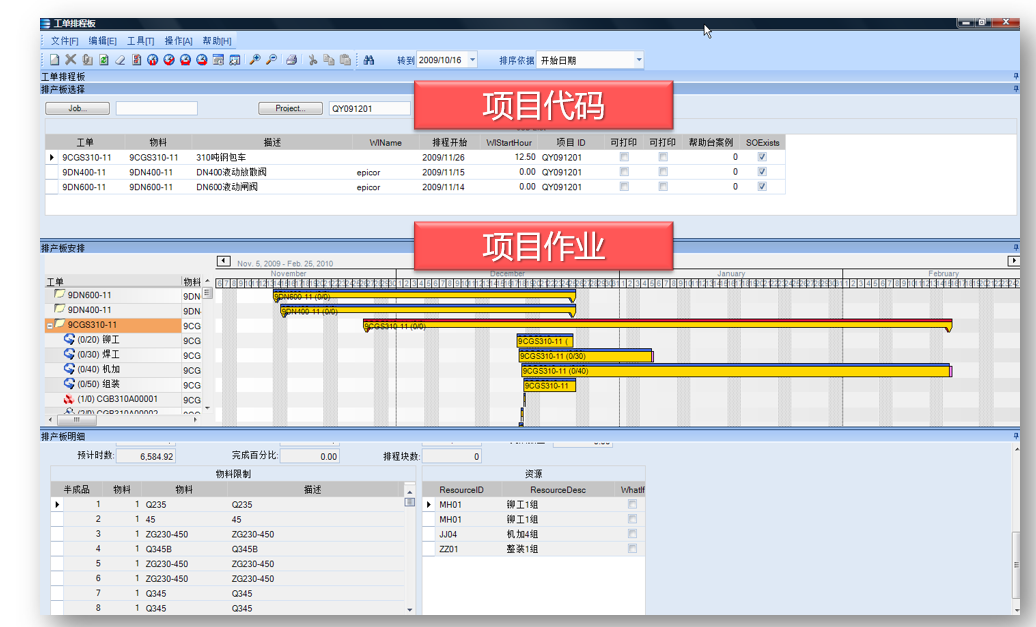The width and height of the screenshot is (1036, 627).
Task: Click the horizontal scrollbar thumb under job tree
Action: pos(76,420)
